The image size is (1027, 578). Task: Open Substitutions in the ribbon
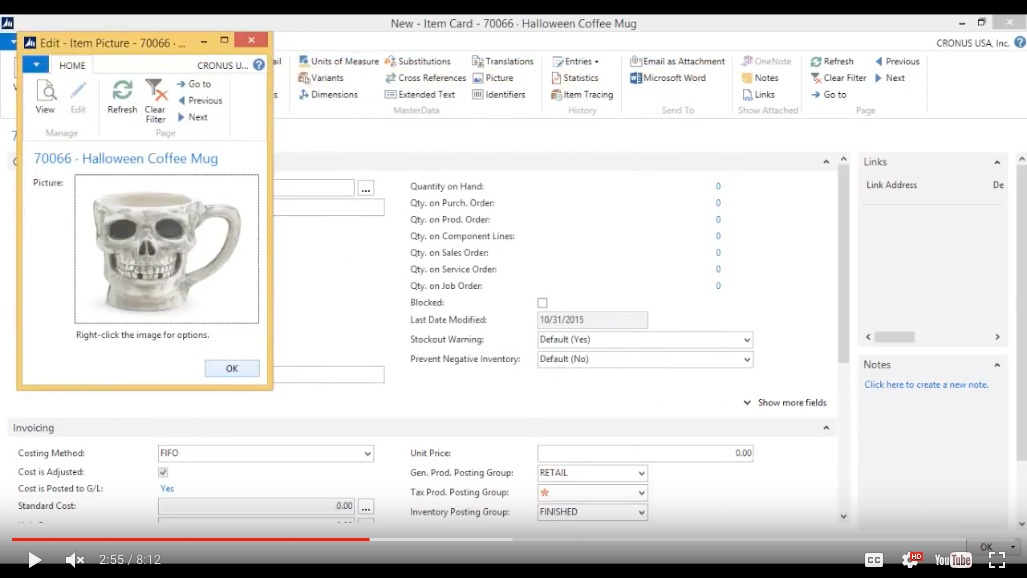[418, 61]
